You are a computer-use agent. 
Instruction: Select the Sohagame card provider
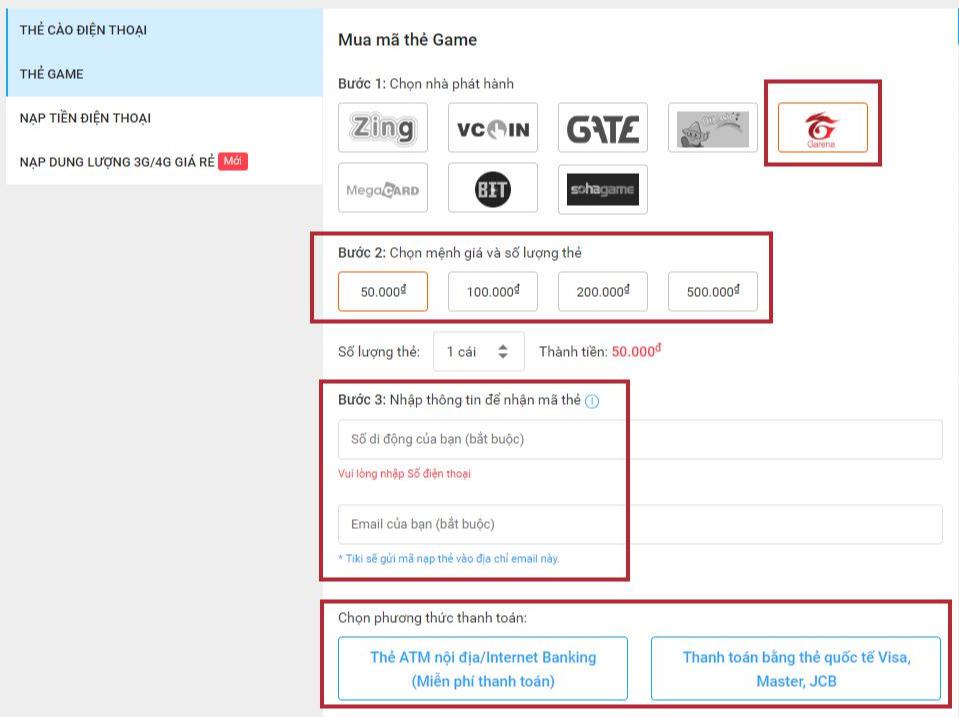(x=602, y=189)
